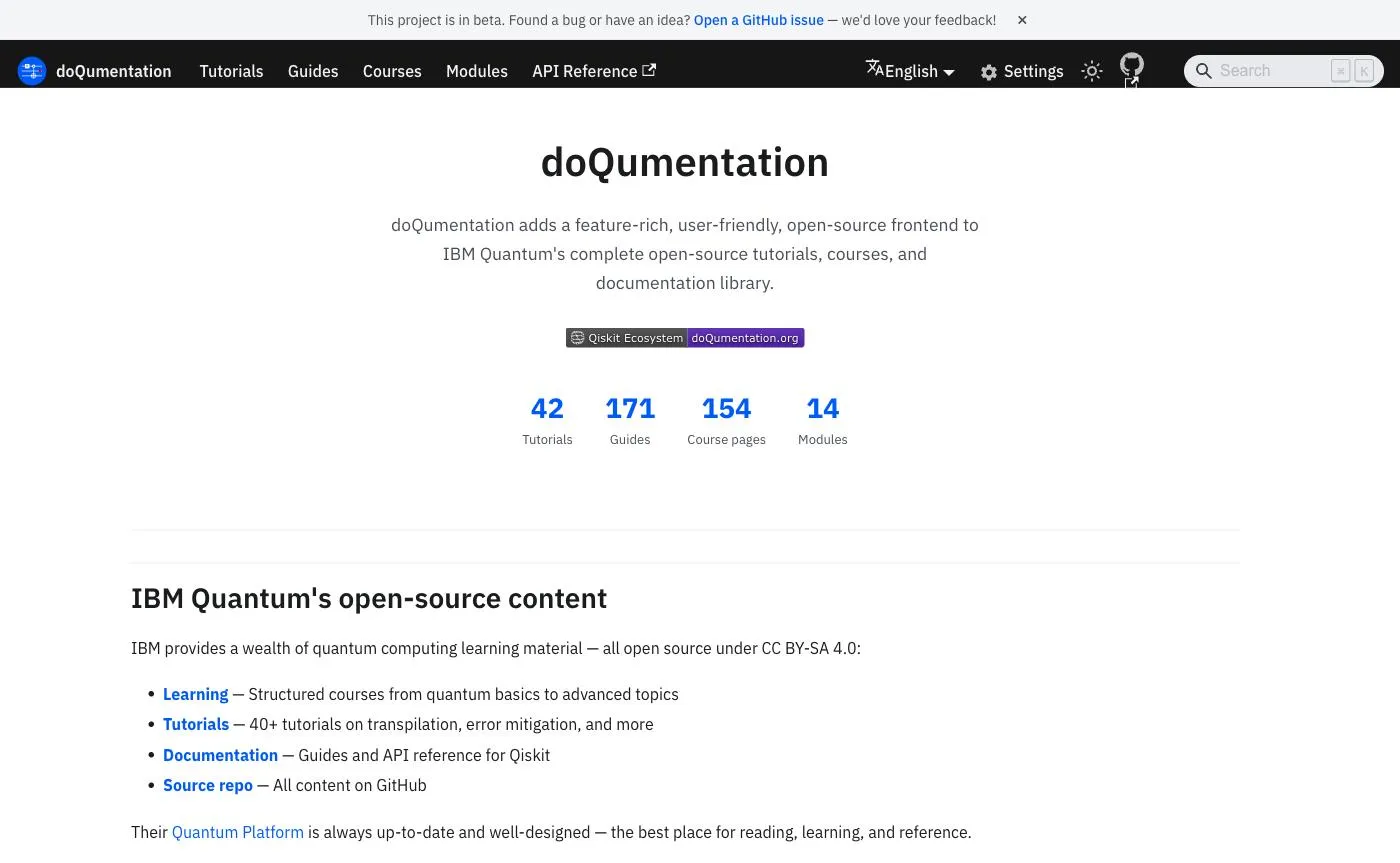
Task: Open the Source repo link
Action: [208, 785]
